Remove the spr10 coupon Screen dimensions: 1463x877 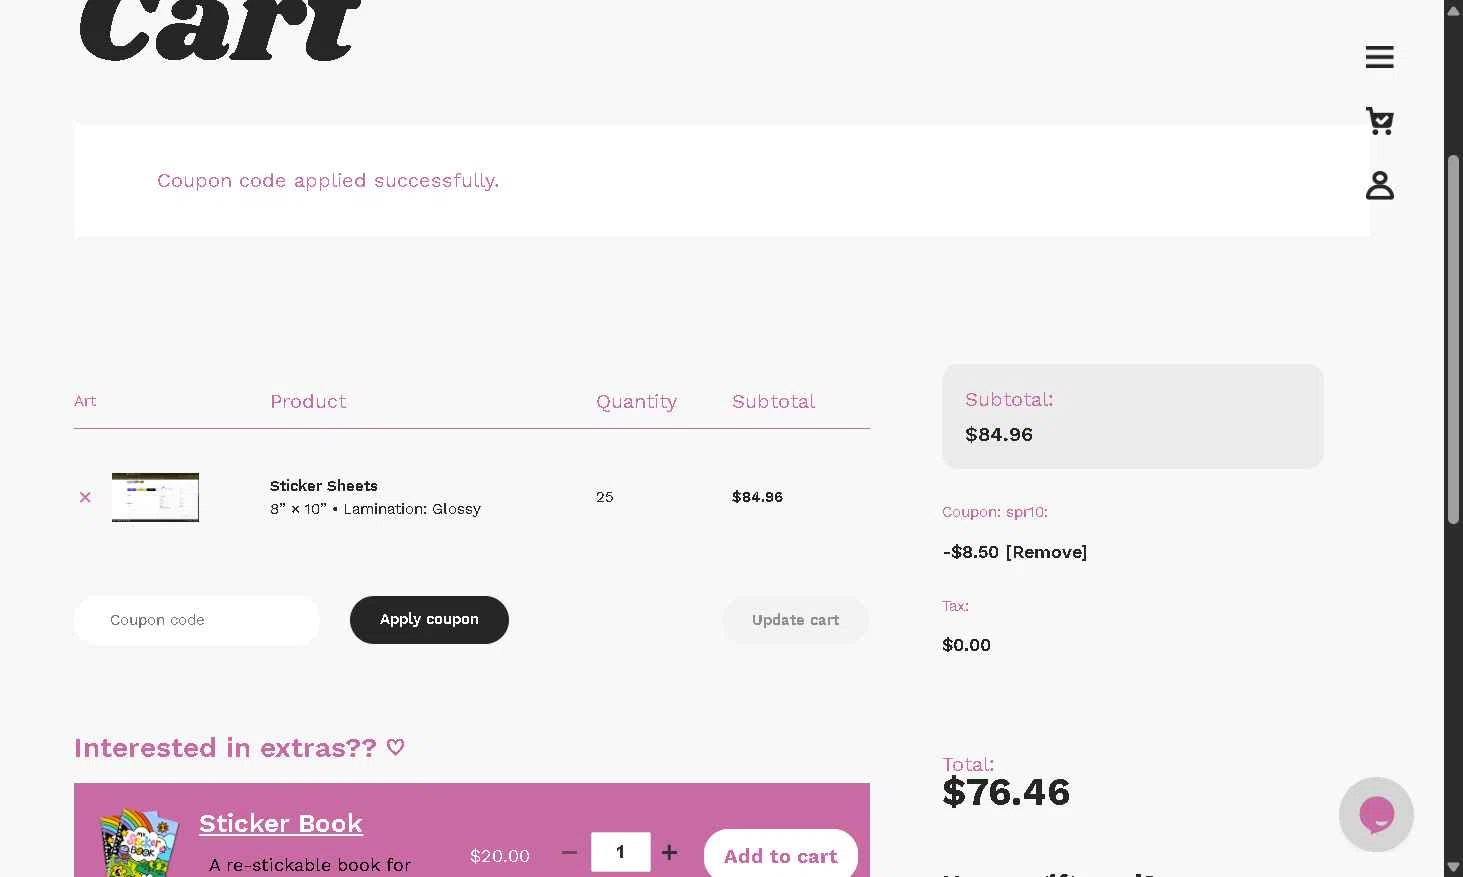point(1046,552)
